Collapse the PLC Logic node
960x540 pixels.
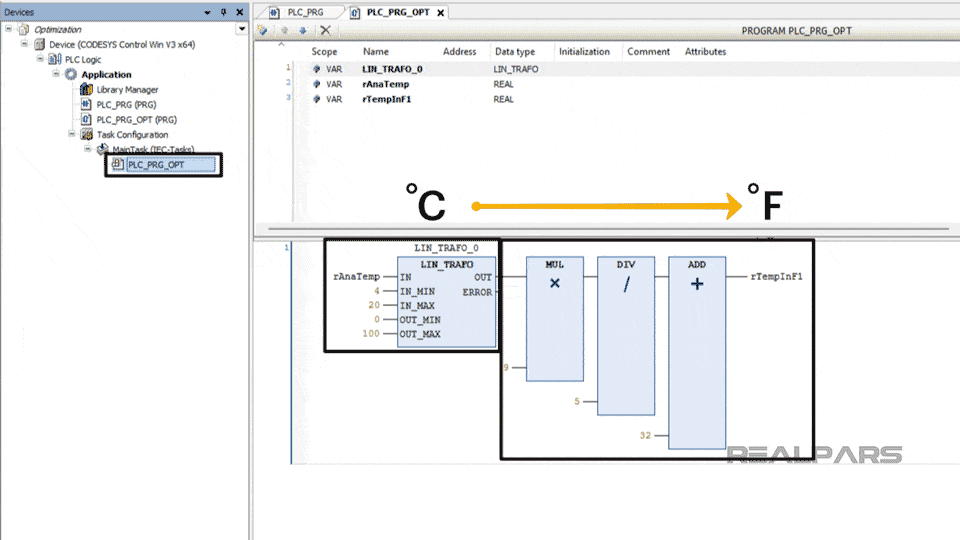(x=40, y=59)
